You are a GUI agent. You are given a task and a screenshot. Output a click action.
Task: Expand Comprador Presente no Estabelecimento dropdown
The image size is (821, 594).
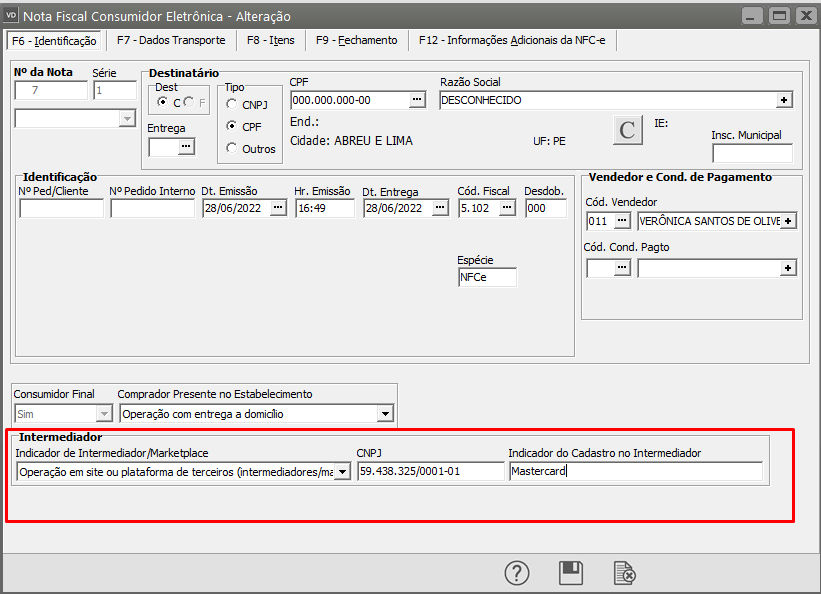[385, 413]
